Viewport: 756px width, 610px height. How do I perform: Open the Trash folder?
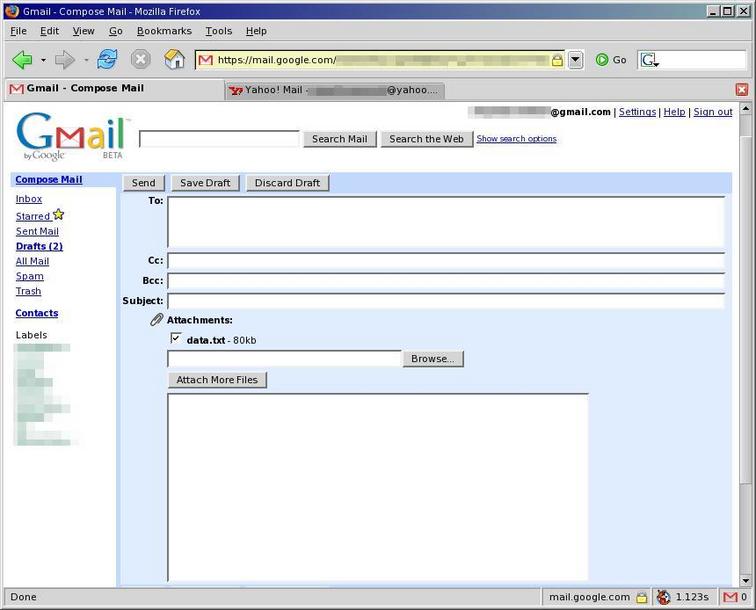tap(28, 291)
